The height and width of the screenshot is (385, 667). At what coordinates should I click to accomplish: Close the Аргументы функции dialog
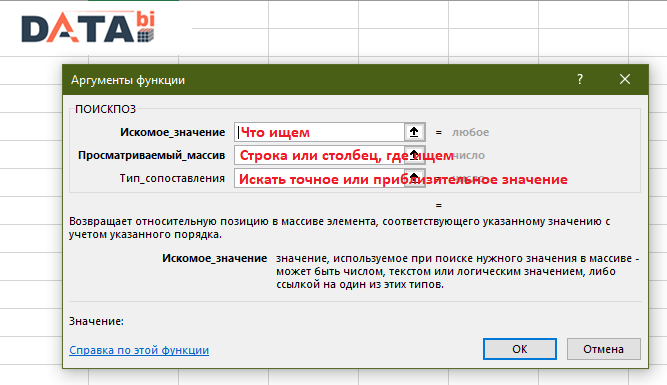click(x=625, y=79)
